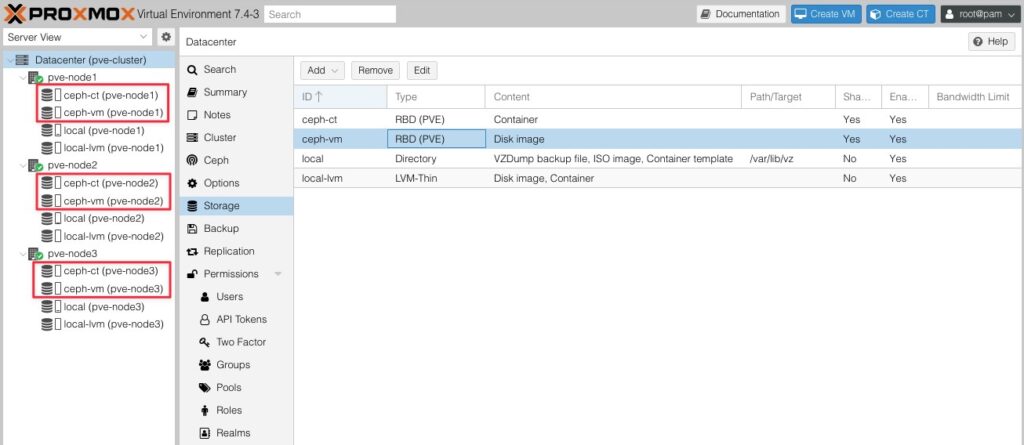The image size is (1024, 445).
Task: Click the pve-node2 server icon
Action: tap(35, 165)
